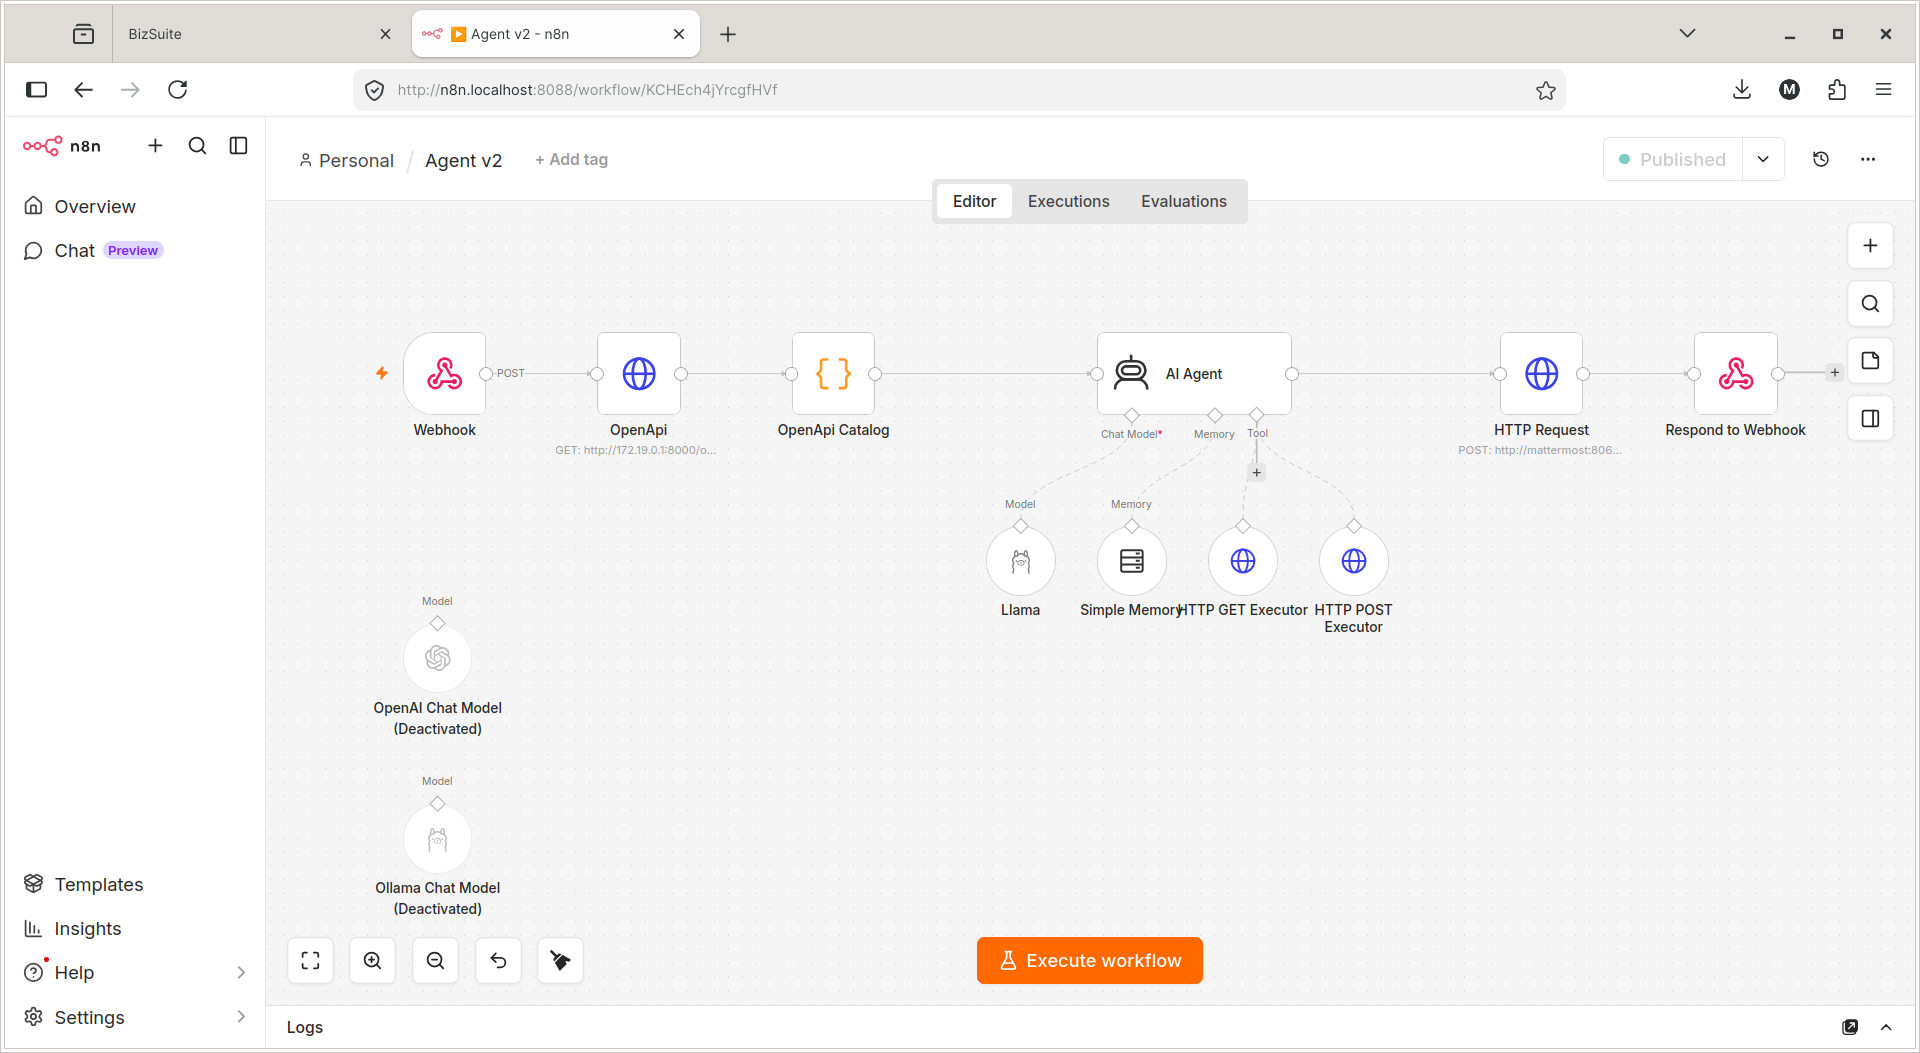
Task: Toggle the browser sidebar panel button
Action: pyautogui.click(x=37, y=89)
